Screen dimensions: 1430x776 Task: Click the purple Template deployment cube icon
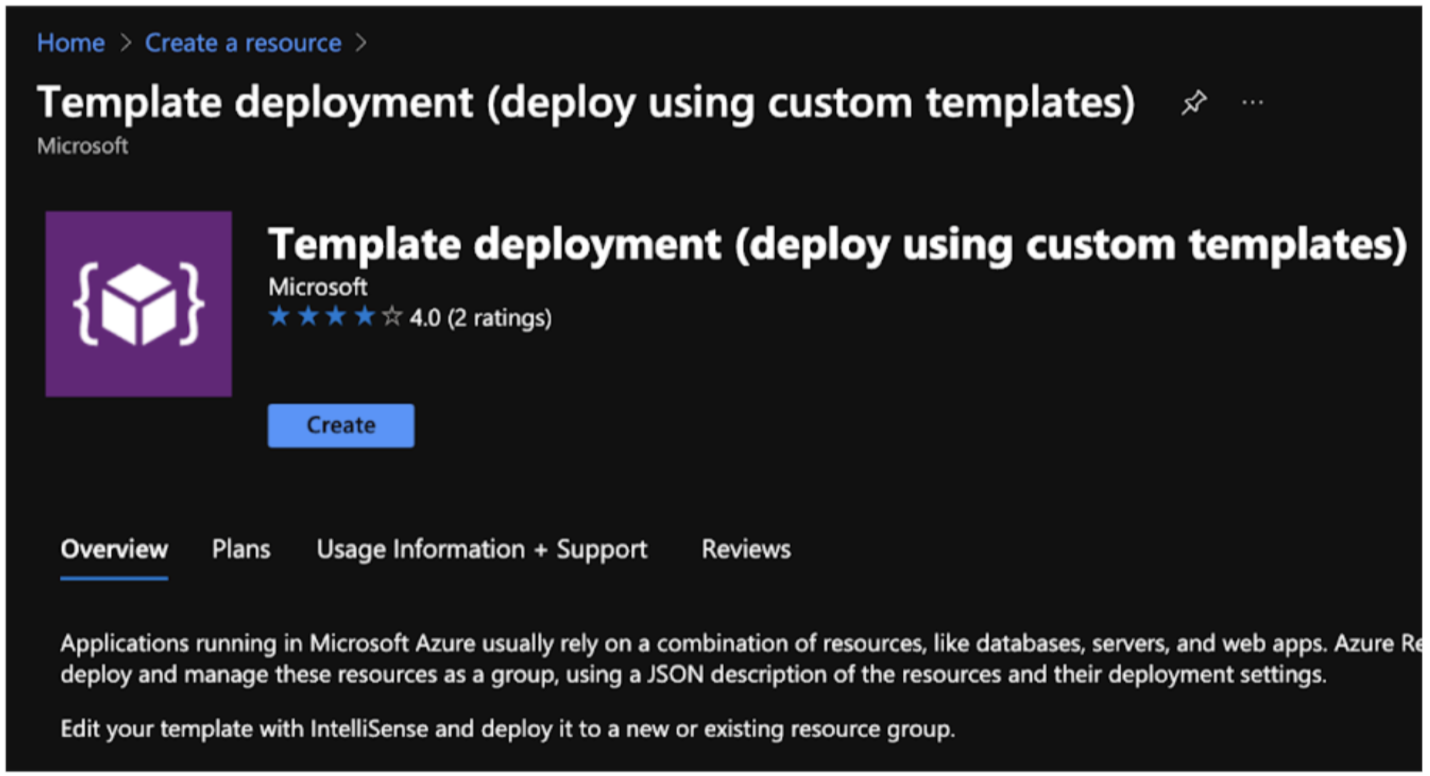pos(139,304)
